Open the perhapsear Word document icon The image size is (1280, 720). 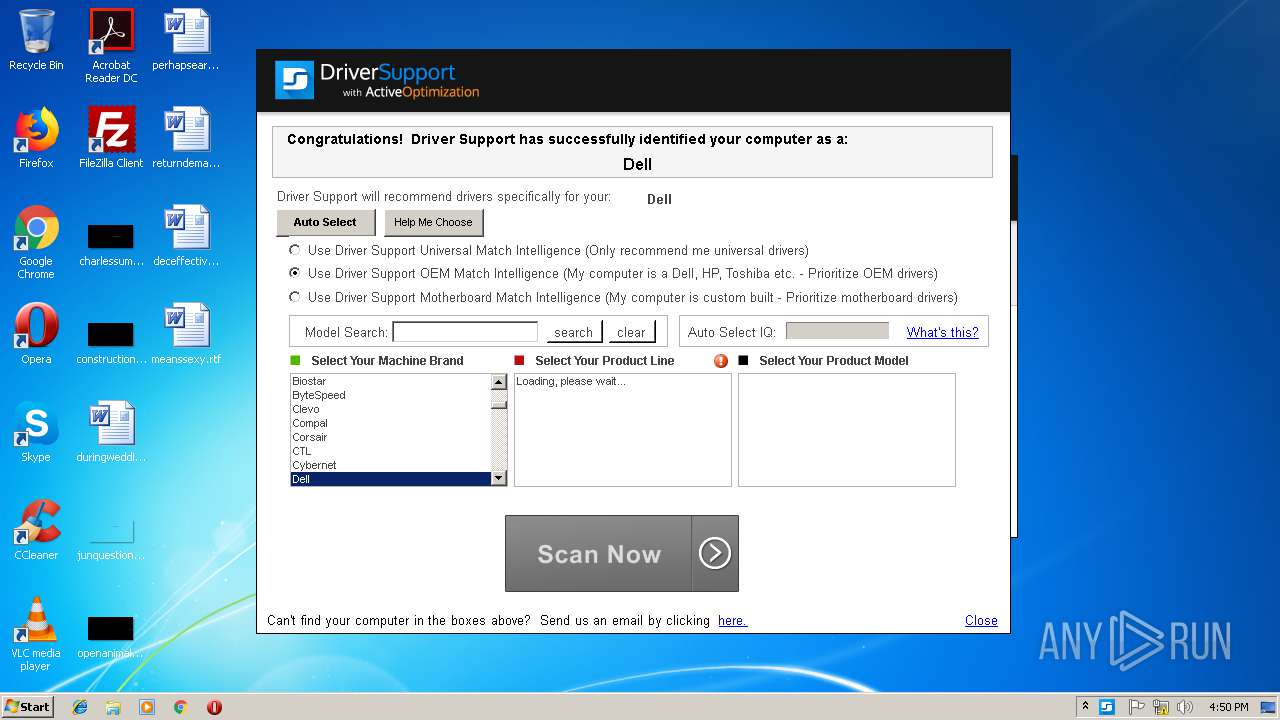(x=186, y=40)
